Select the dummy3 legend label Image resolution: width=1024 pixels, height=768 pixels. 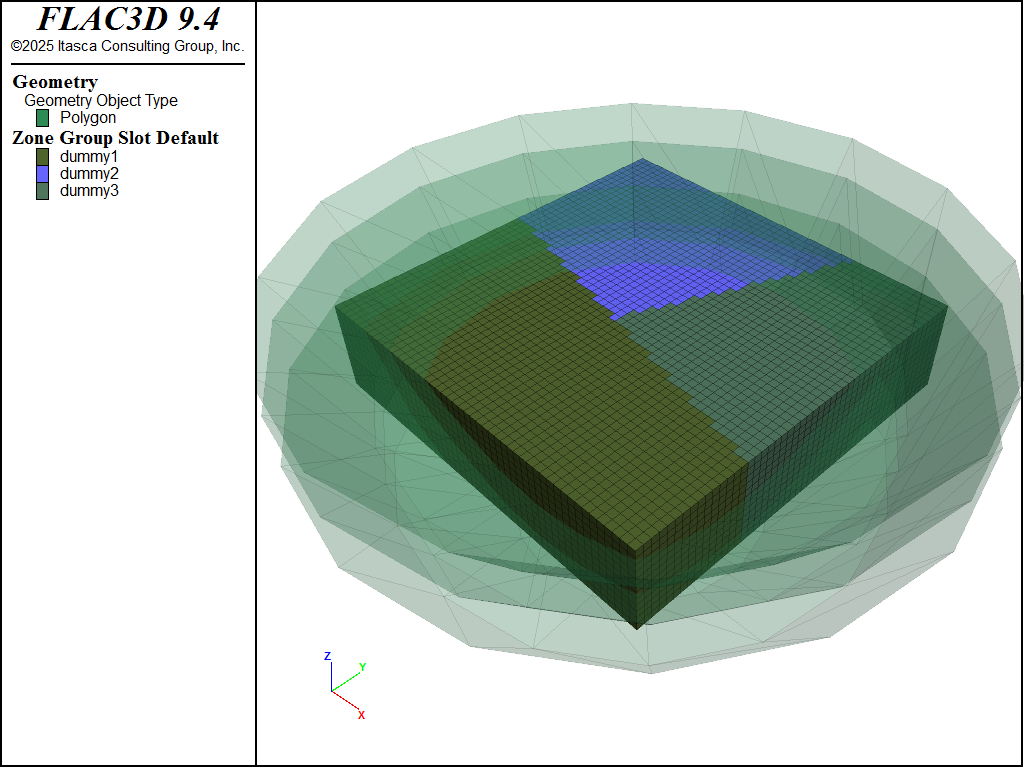(x=89, y=190)
